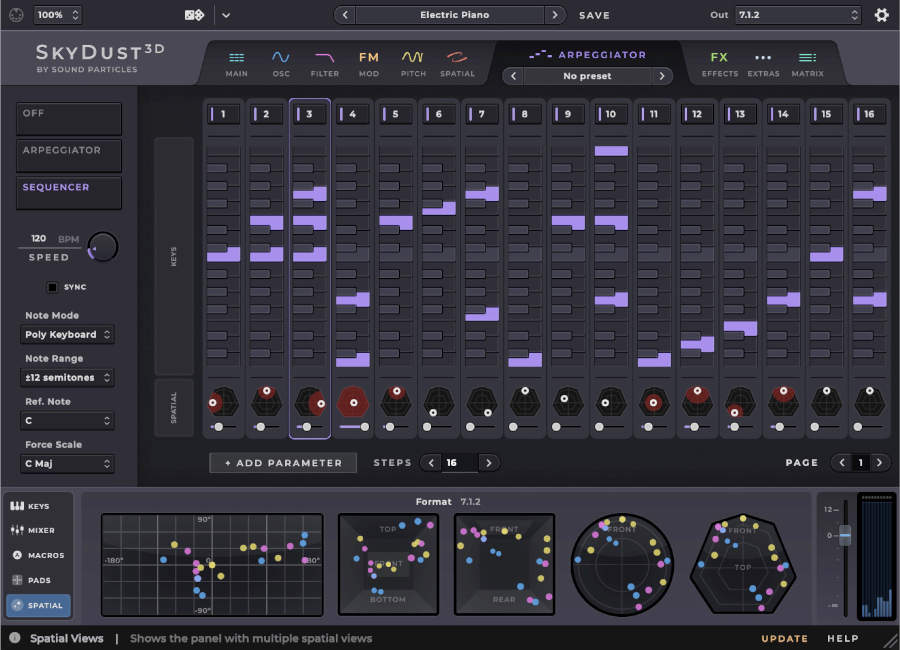The width and height of the screenshot is (900, 650).
Task: Switch to the Main tab
Action: pyautogui.click(x=236, y=61)
